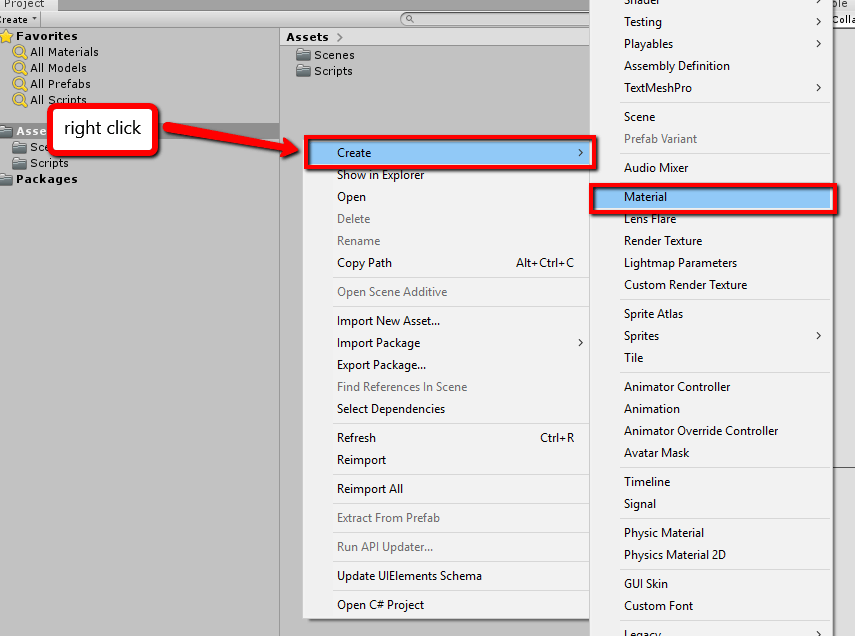Choose Reimport menu entry
This screenshot has height=636, width=855.
[x=361, y=460]
